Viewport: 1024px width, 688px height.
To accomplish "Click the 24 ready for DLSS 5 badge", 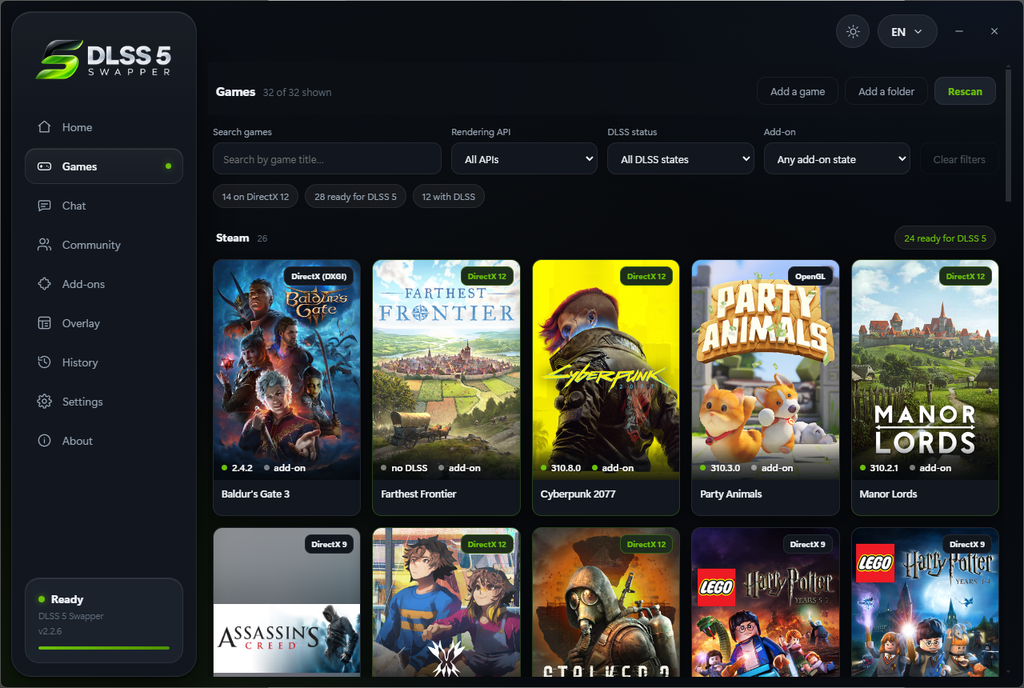I will (x=945, y=238).
